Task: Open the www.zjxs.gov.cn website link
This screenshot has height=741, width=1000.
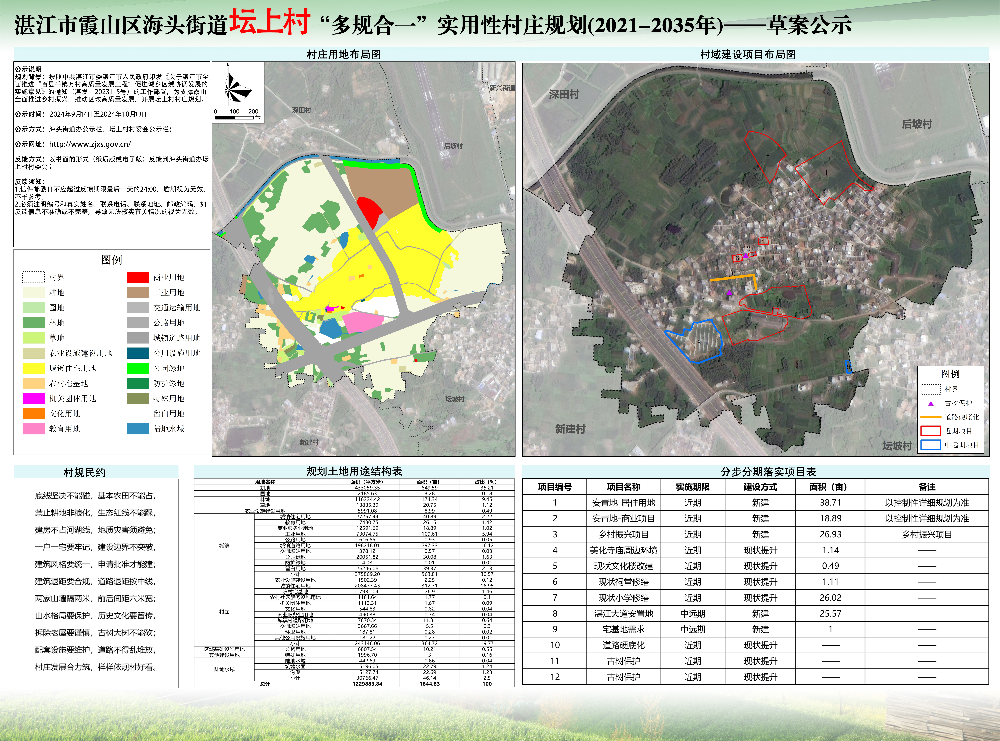Action: [x=301, y=144]
